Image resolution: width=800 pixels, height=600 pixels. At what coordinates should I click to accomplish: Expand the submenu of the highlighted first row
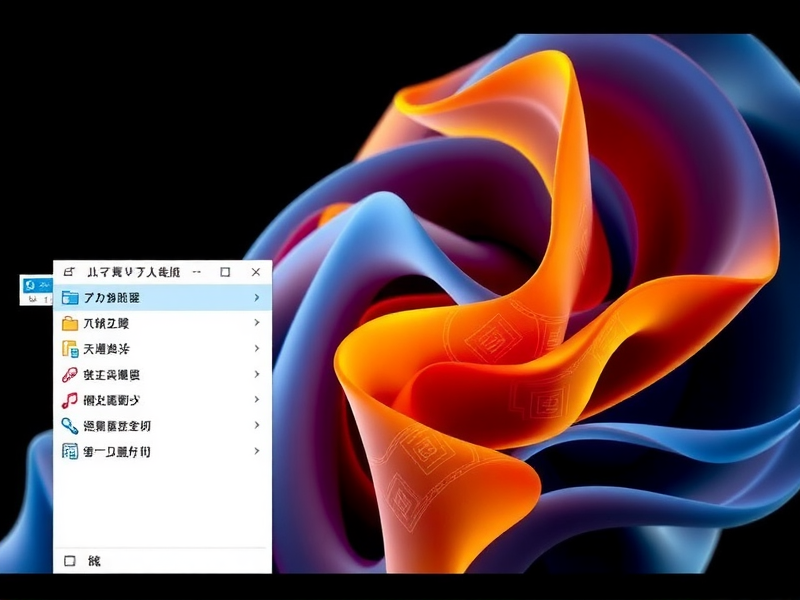pos(256,297)
